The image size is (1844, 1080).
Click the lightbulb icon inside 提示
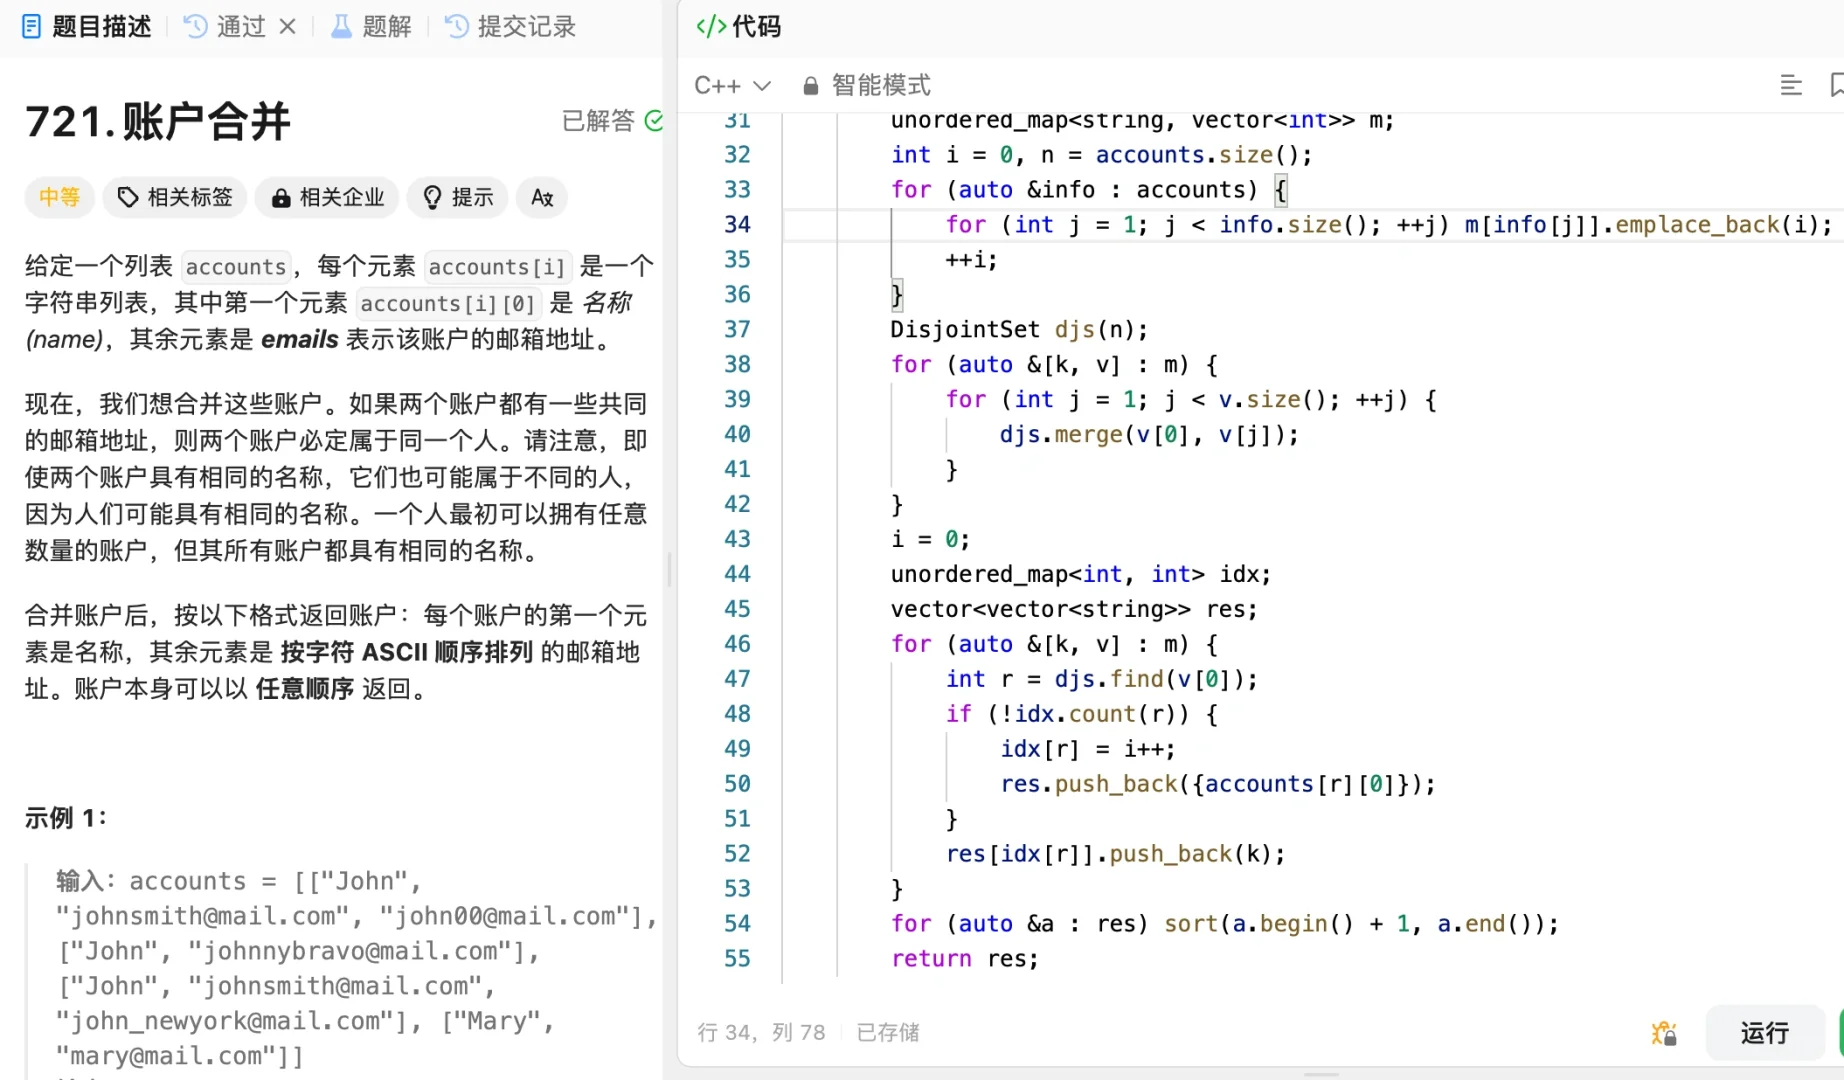[x=432, y=198]
